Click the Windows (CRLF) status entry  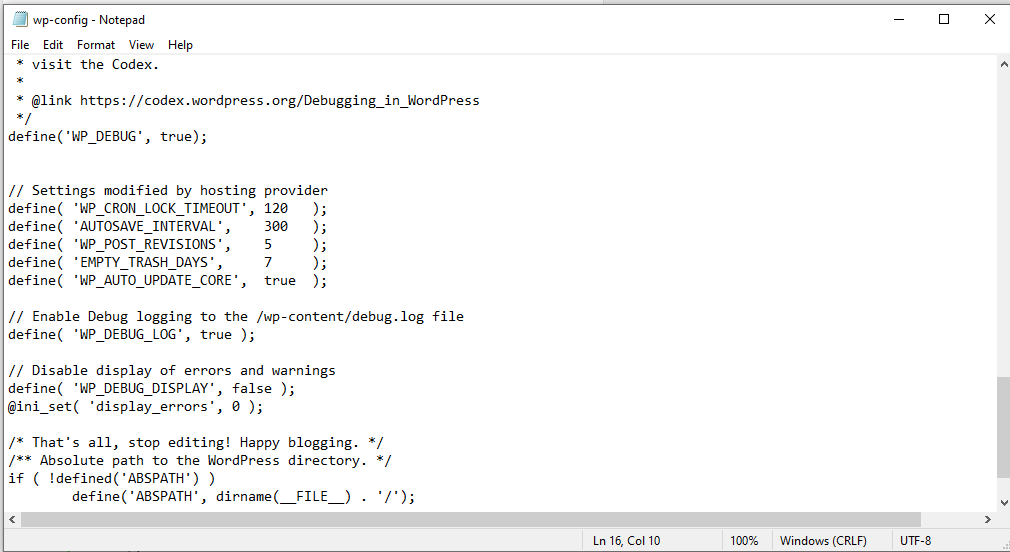click(823, 540)
